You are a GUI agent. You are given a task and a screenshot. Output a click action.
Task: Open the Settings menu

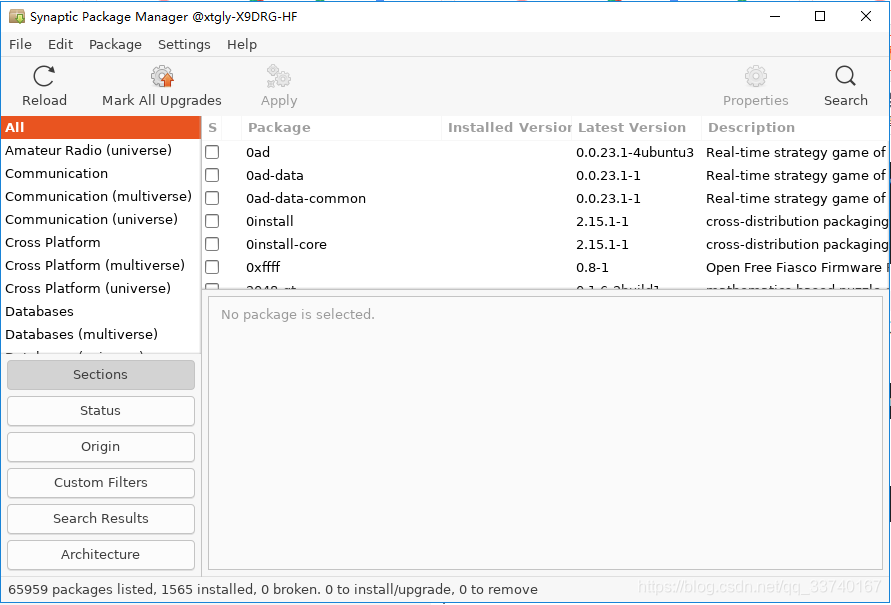(x=184, y=44)
